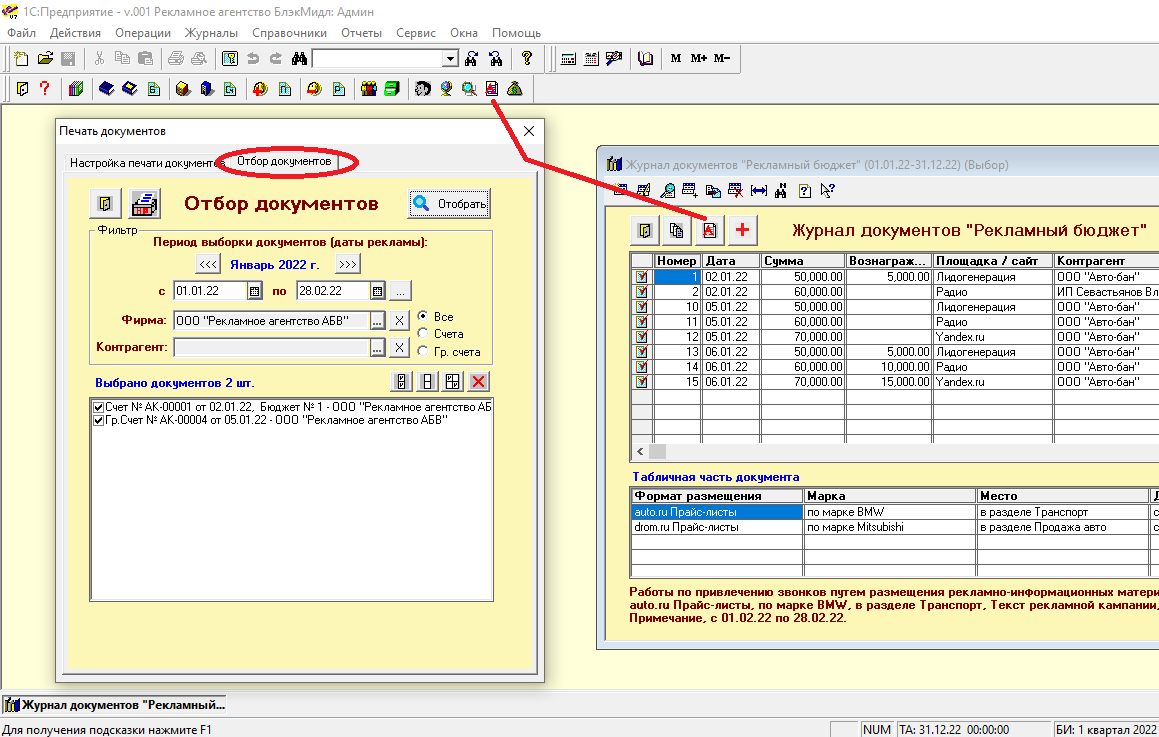Click the journal table horizontal scroll left arrow
This screenshot has height=737, width=1159.
coord(640,451)
